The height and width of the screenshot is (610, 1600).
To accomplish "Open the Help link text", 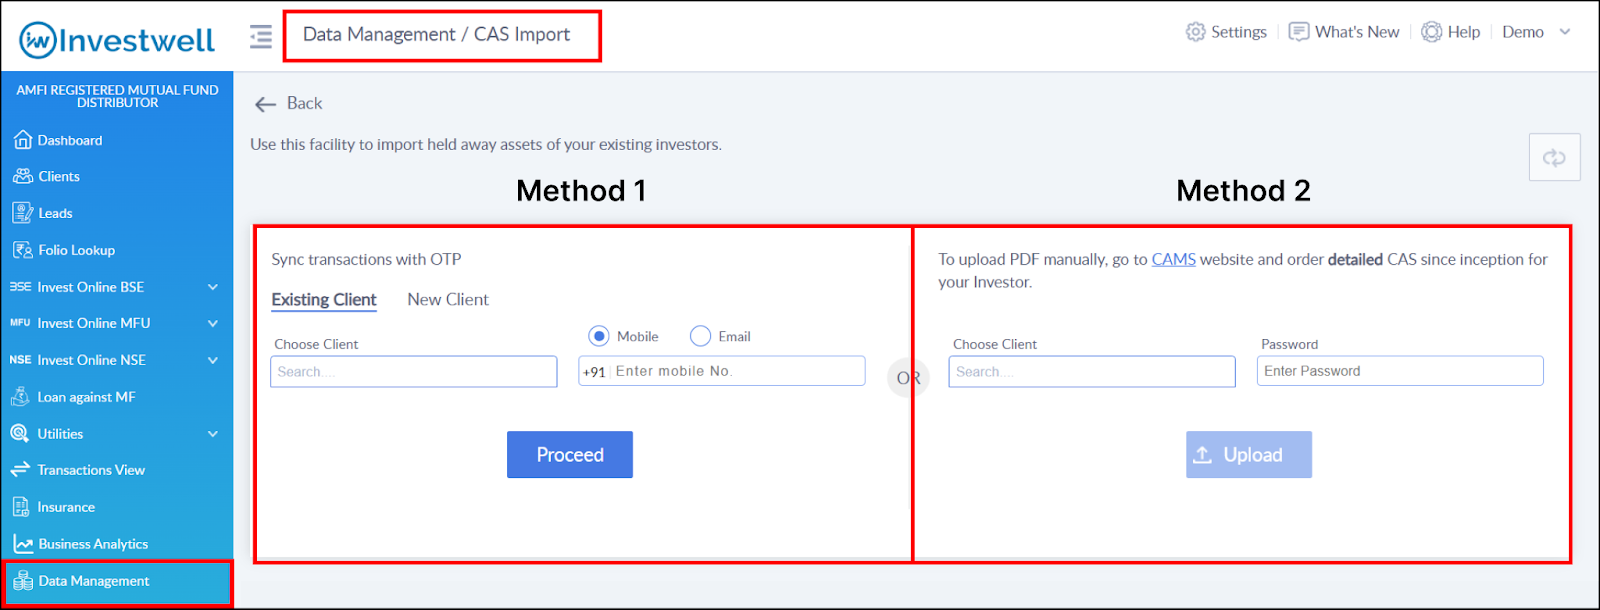I will [1464, 32].
